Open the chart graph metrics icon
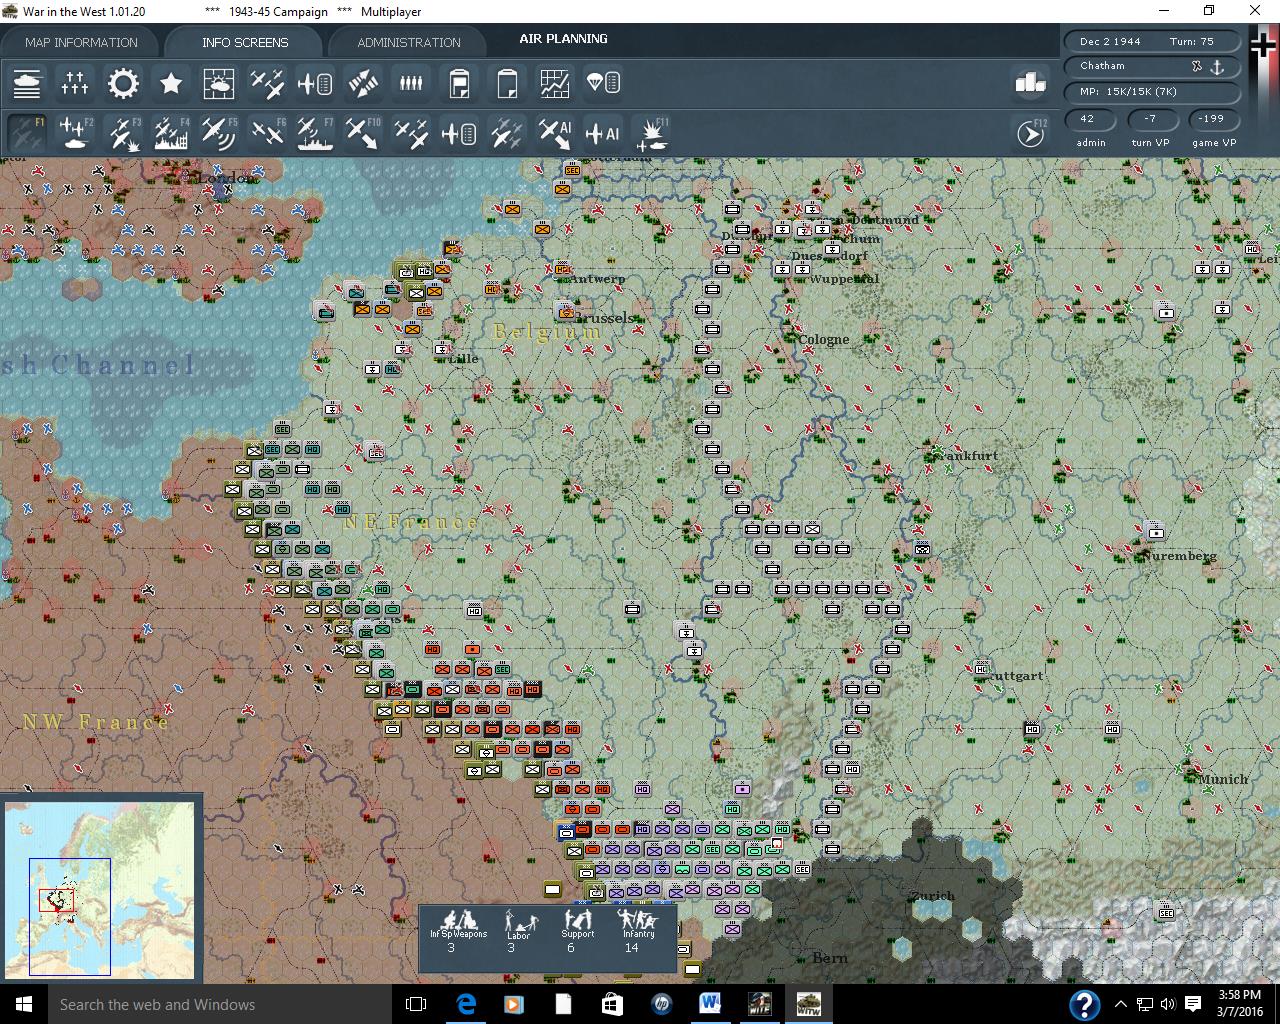1280x1024 pixels. (x=555, y=83)
